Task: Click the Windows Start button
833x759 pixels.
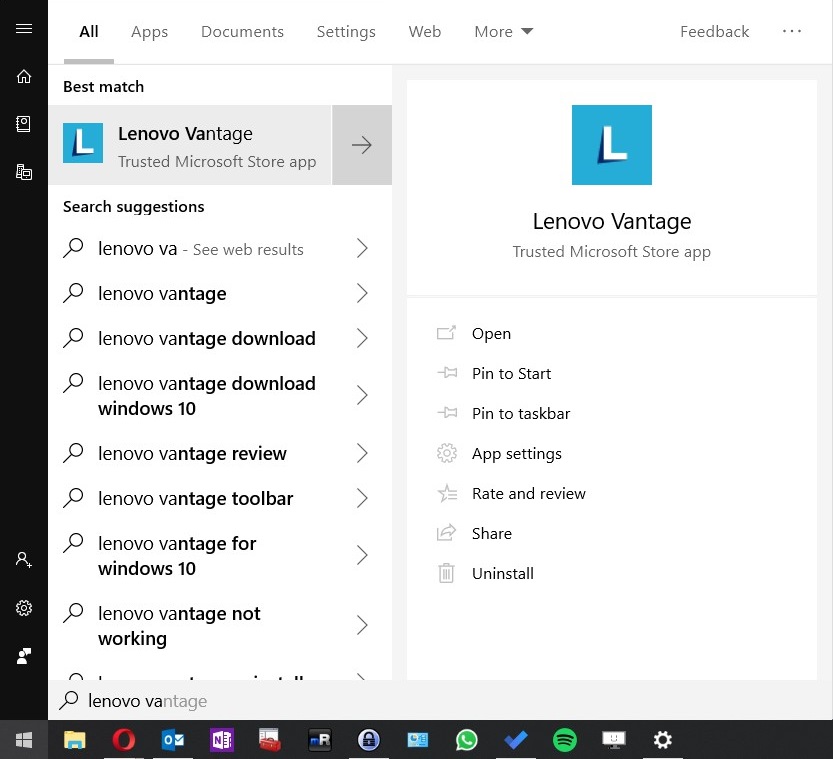Action: (x=24, y=740)
